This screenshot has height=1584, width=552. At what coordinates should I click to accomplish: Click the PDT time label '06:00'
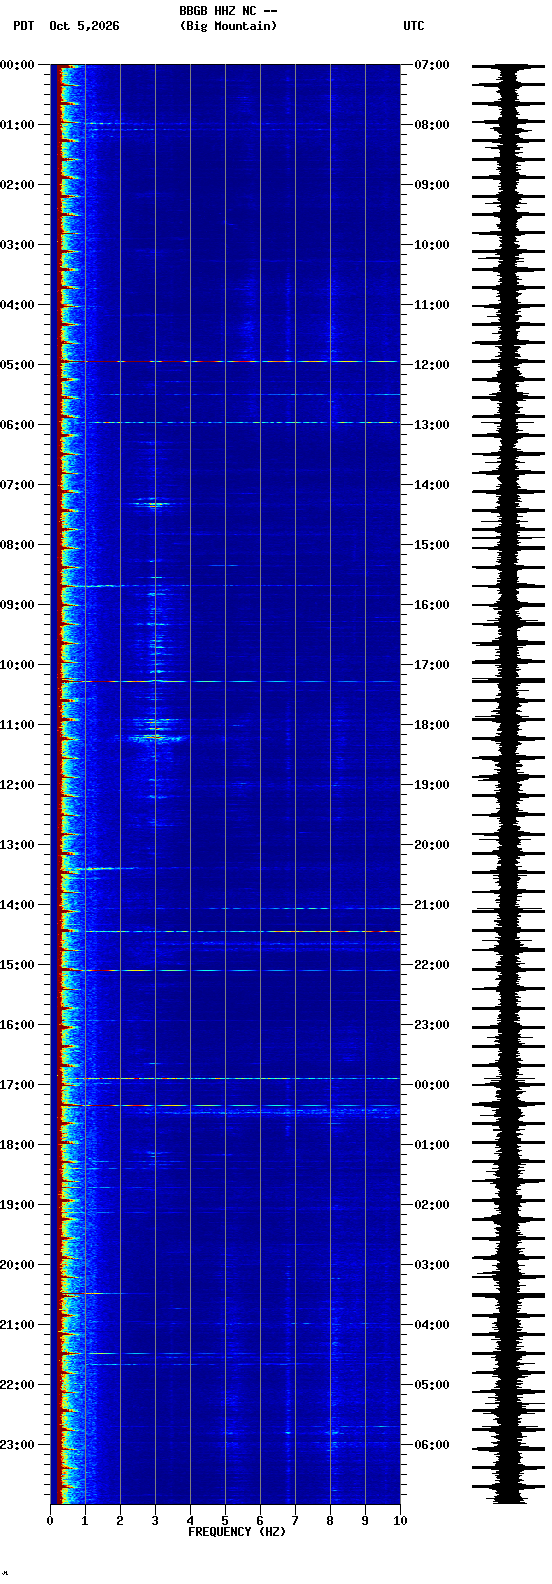tap(17, 425)
